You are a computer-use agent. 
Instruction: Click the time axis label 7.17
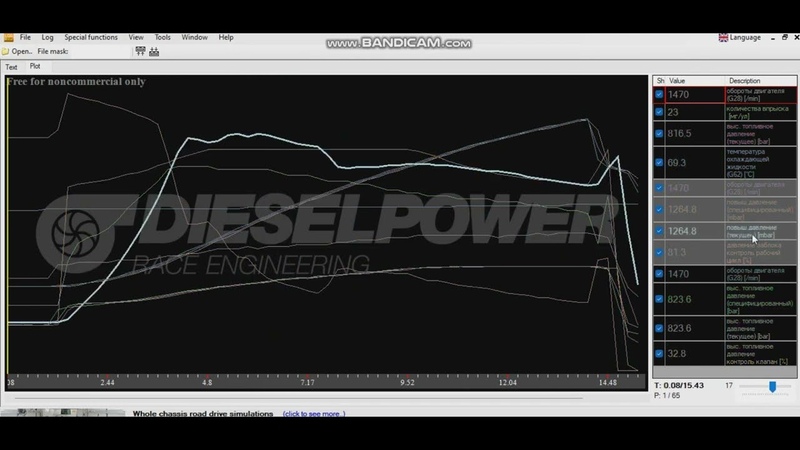(x=307, y=383)
